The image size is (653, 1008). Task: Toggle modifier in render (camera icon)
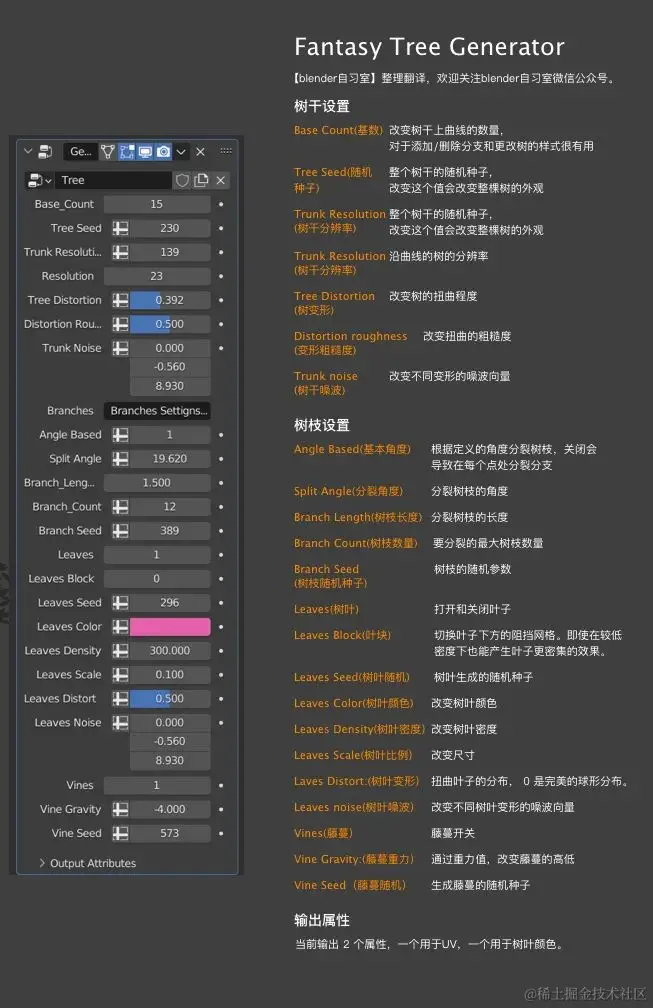[164, 152]
